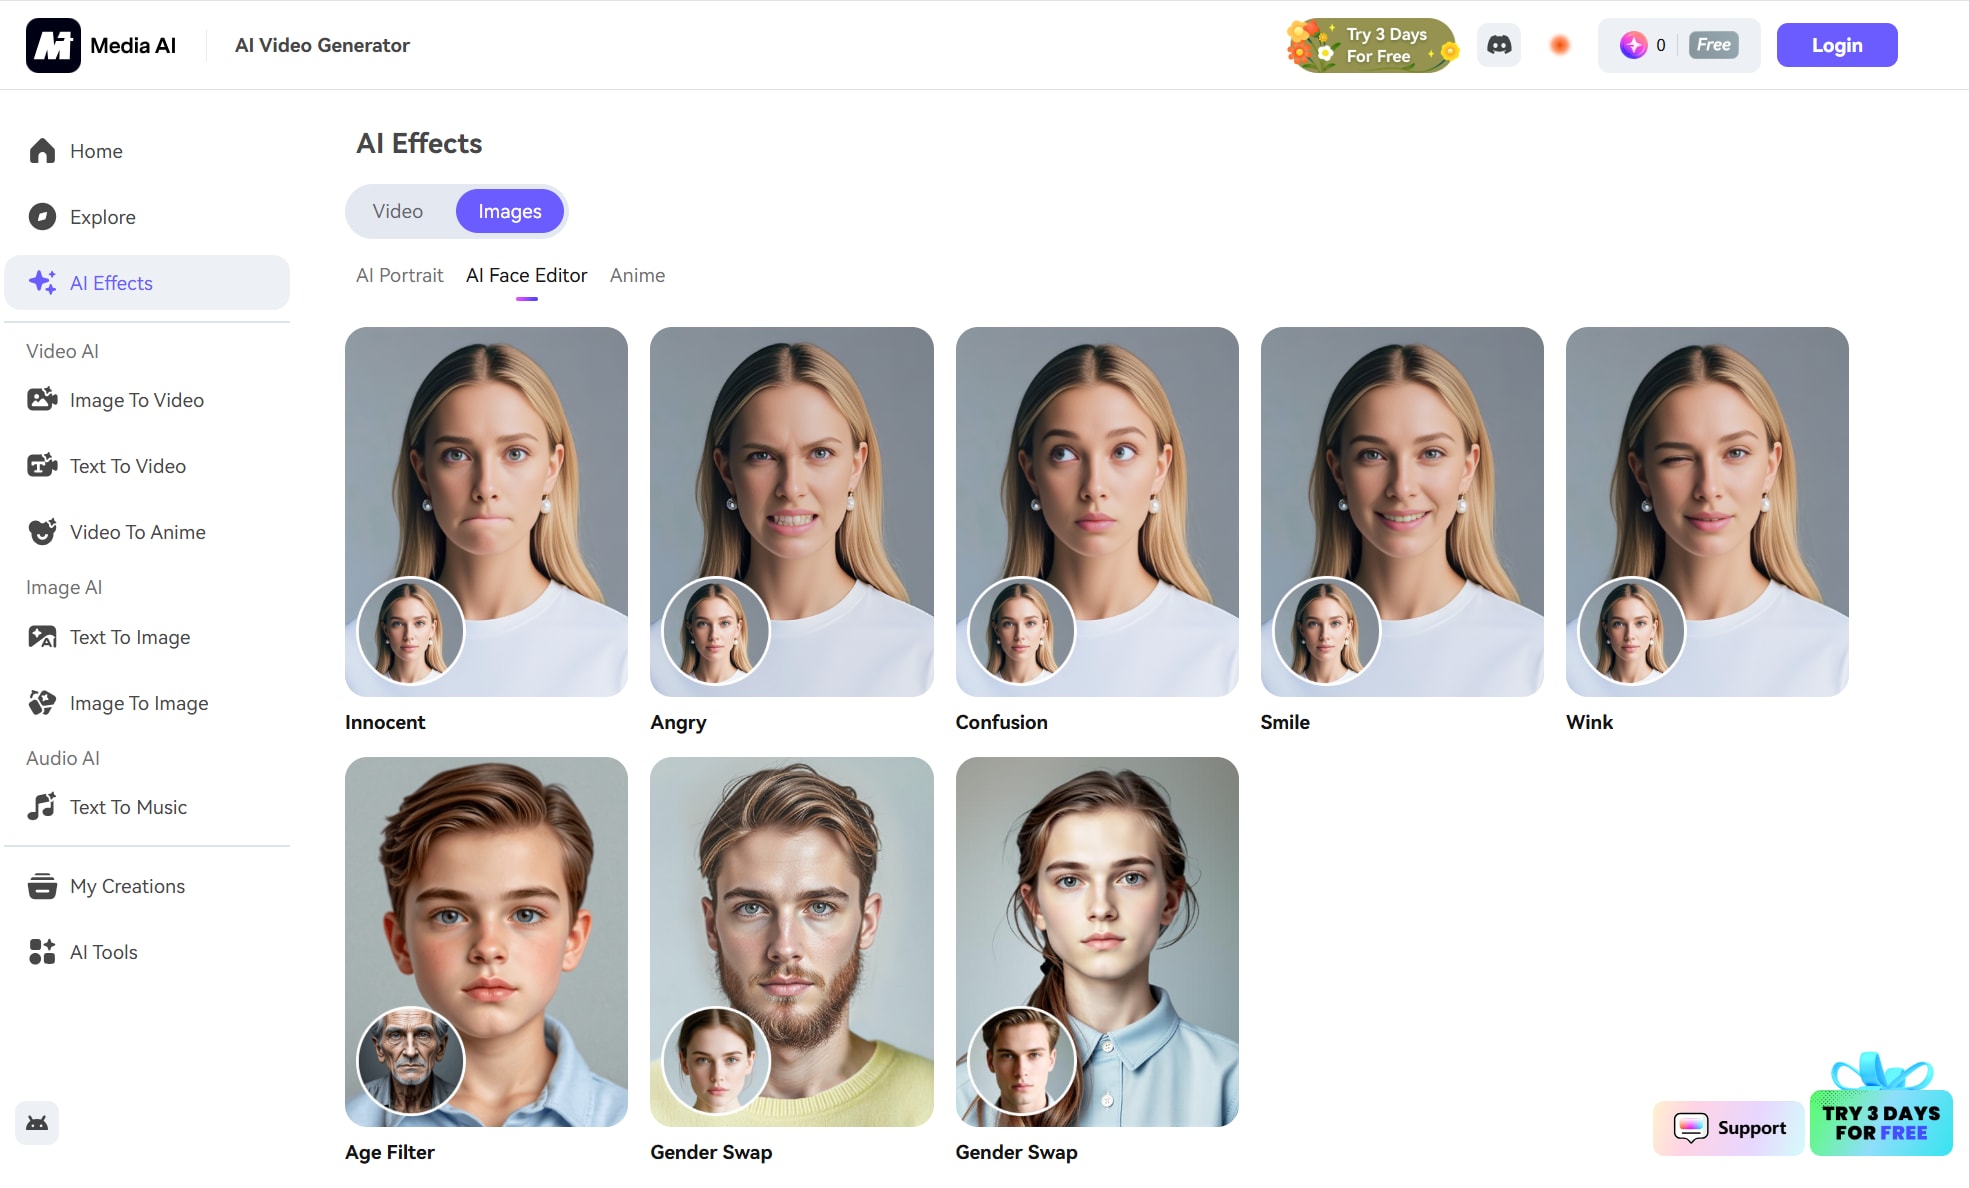
Task: Open AI Tools in sidebar
Action: (147, 952)
